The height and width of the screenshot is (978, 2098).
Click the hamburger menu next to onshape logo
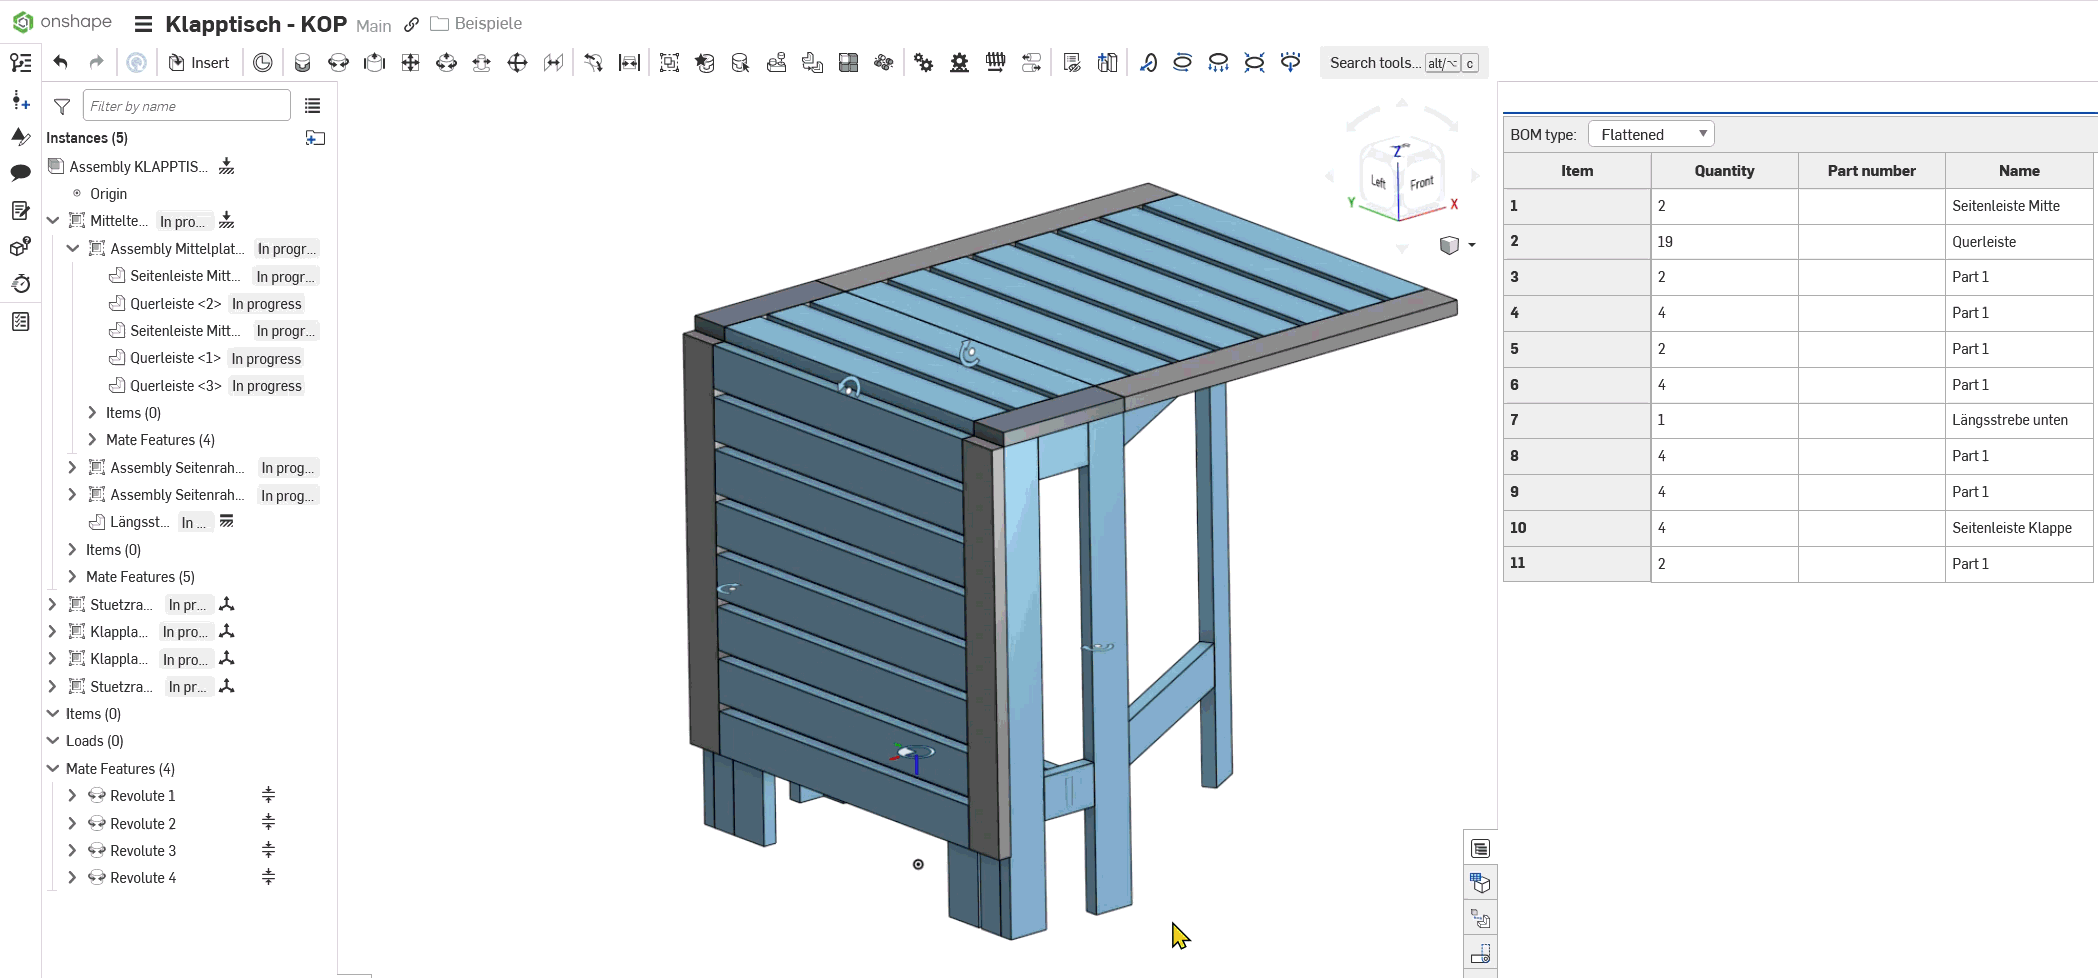click(143, 24)
